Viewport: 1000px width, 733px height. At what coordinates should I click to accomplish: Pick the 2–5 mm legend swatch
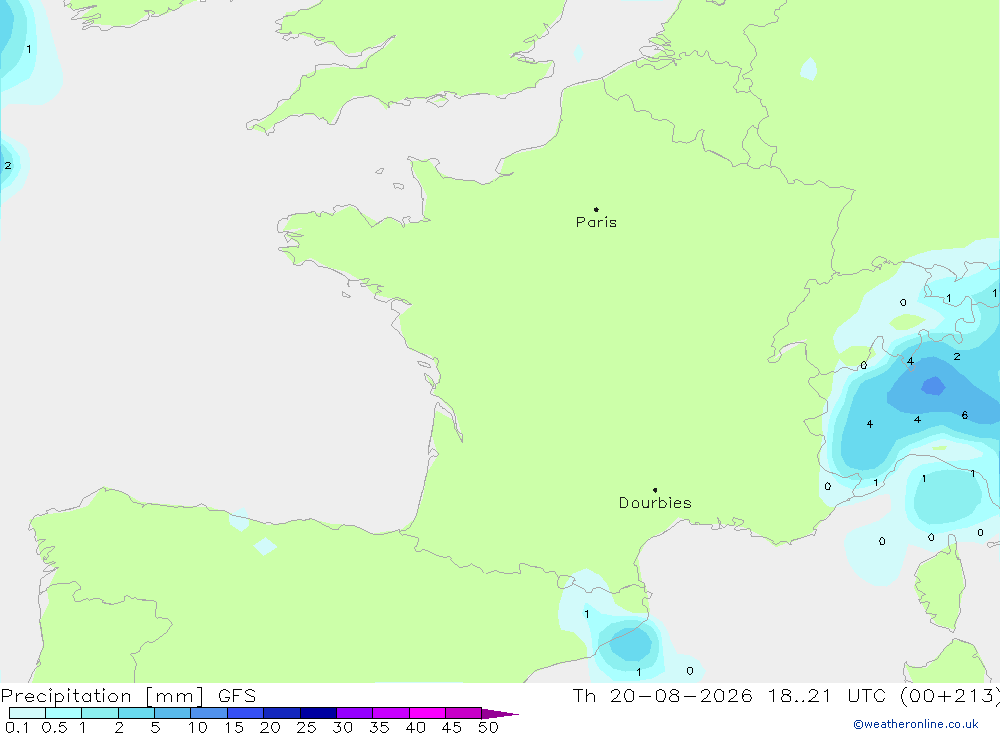[x=136, y=713]
